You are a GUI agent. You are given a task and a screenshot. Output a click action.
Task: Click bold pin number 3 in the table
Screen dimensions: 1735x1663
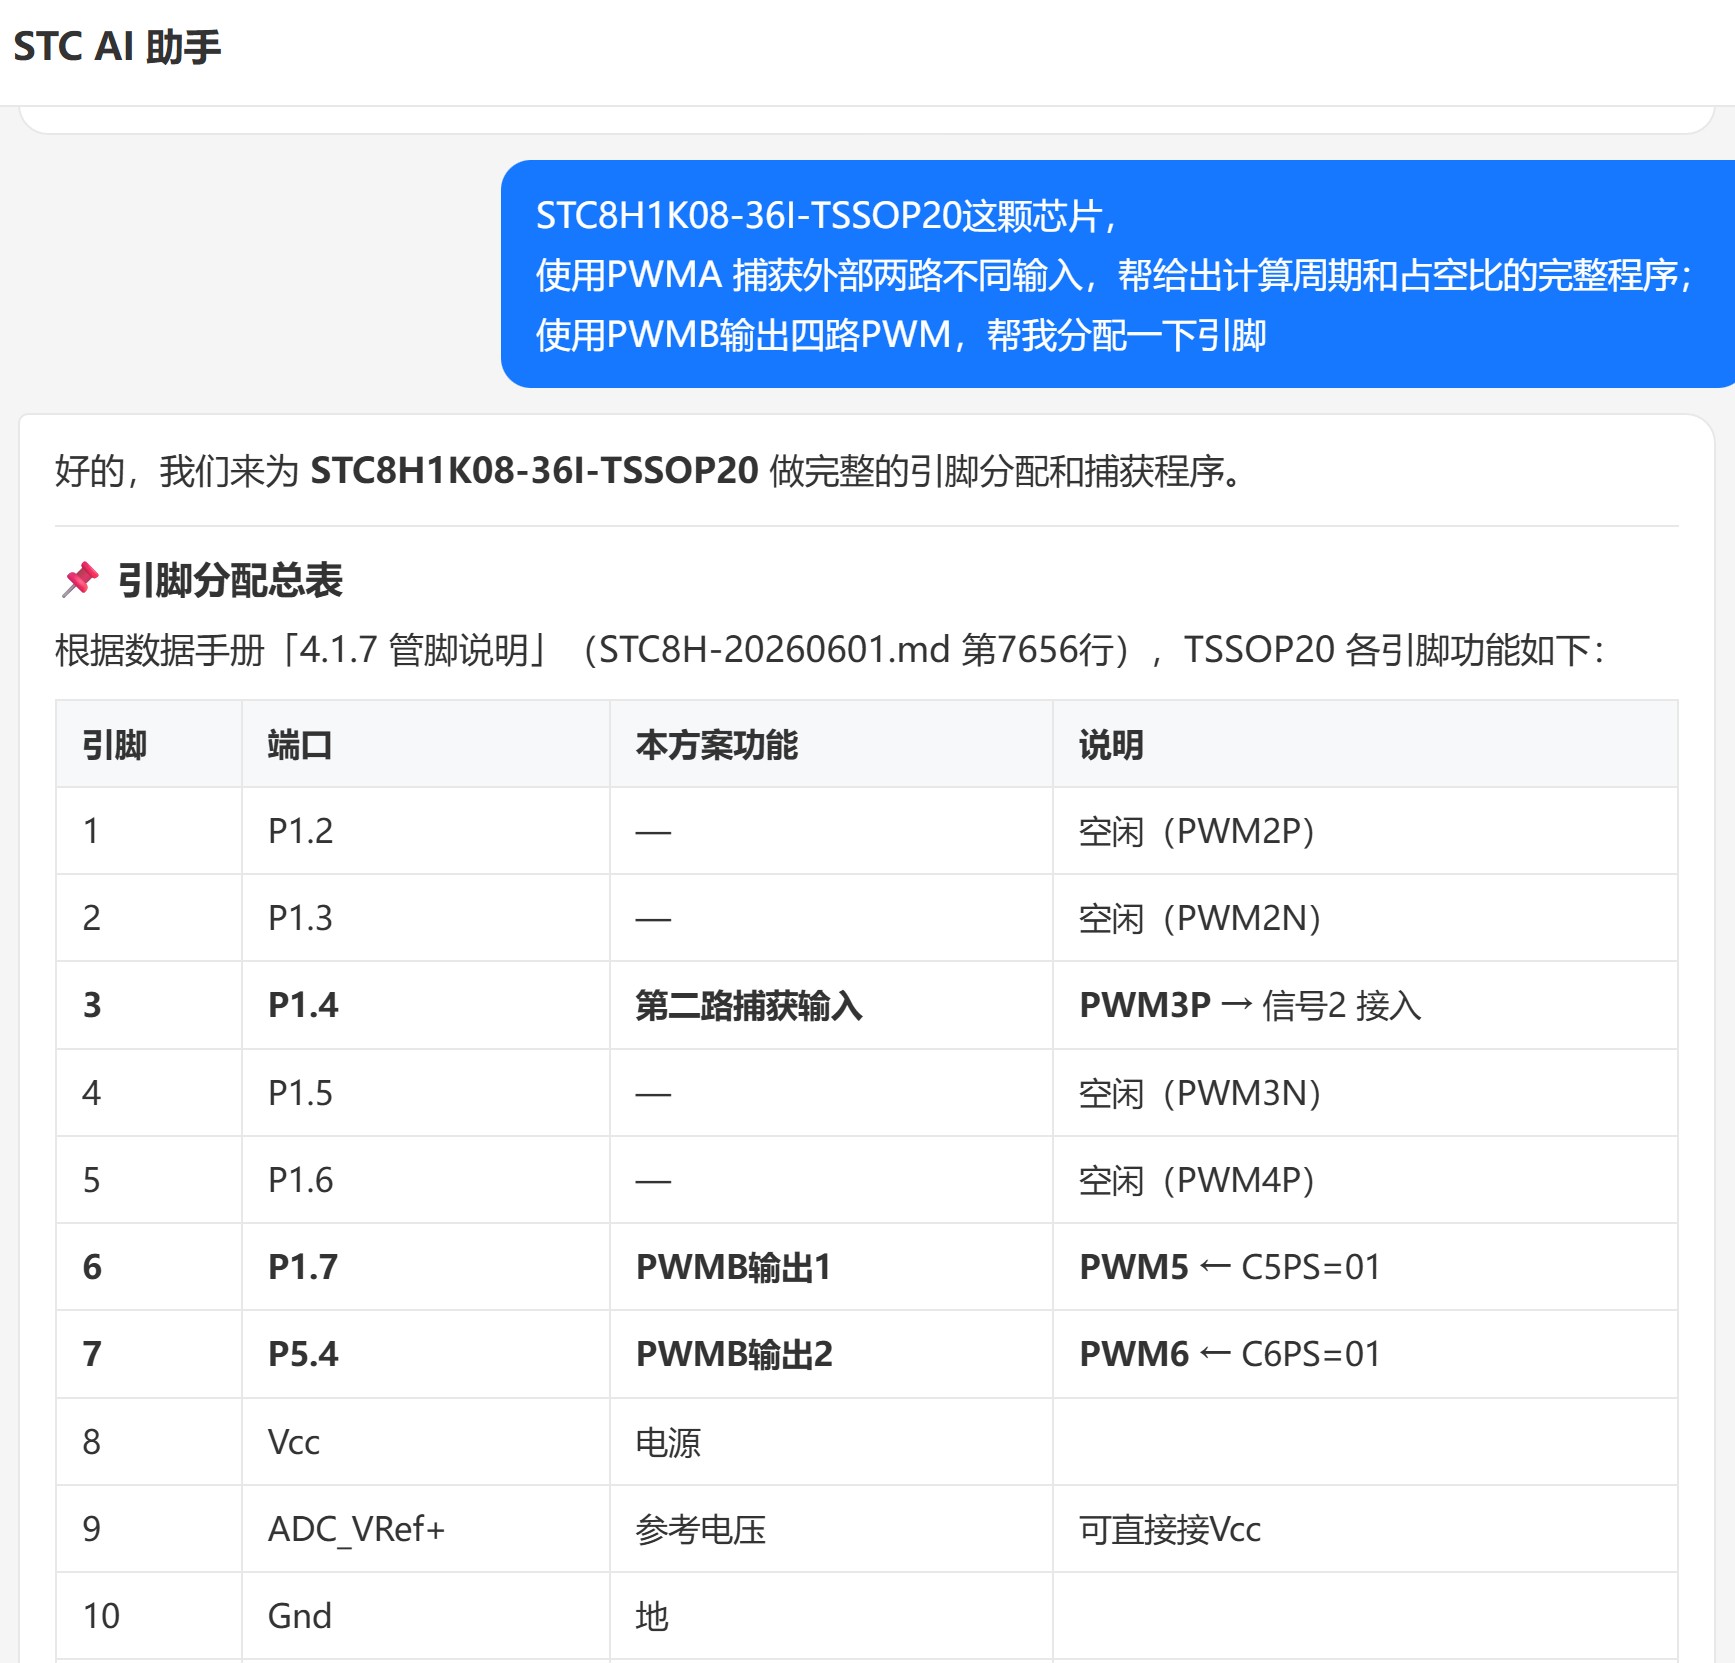click(x=149, y=1005)
